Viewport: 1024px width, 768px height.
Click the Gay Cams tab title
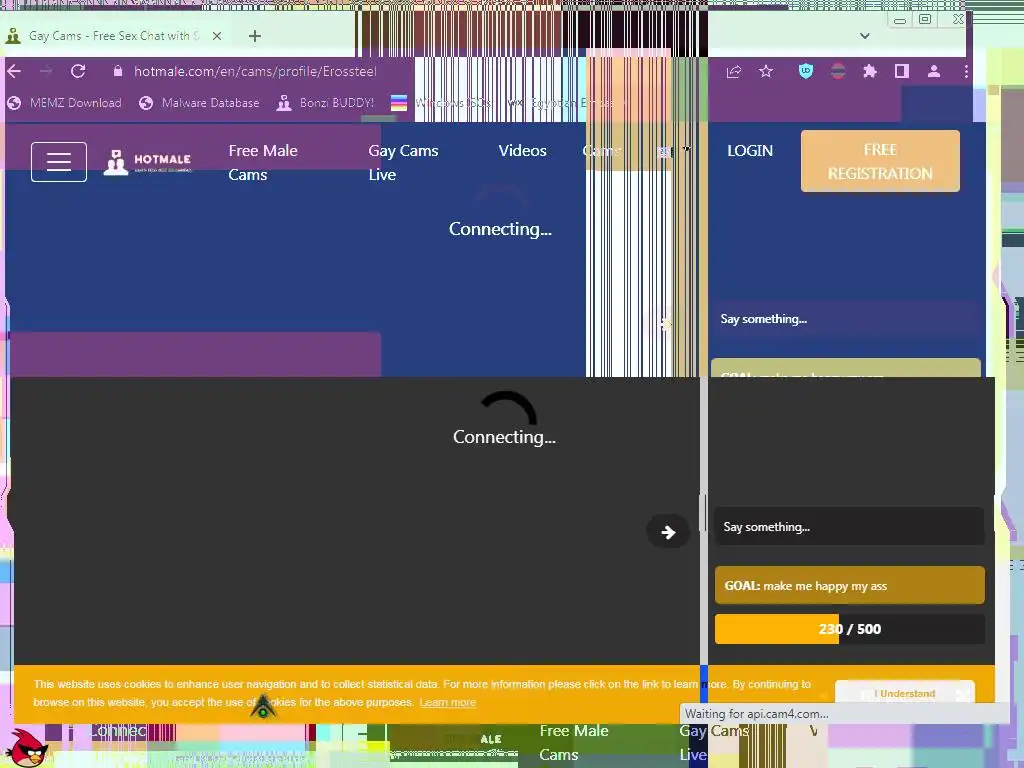[114, 36]
